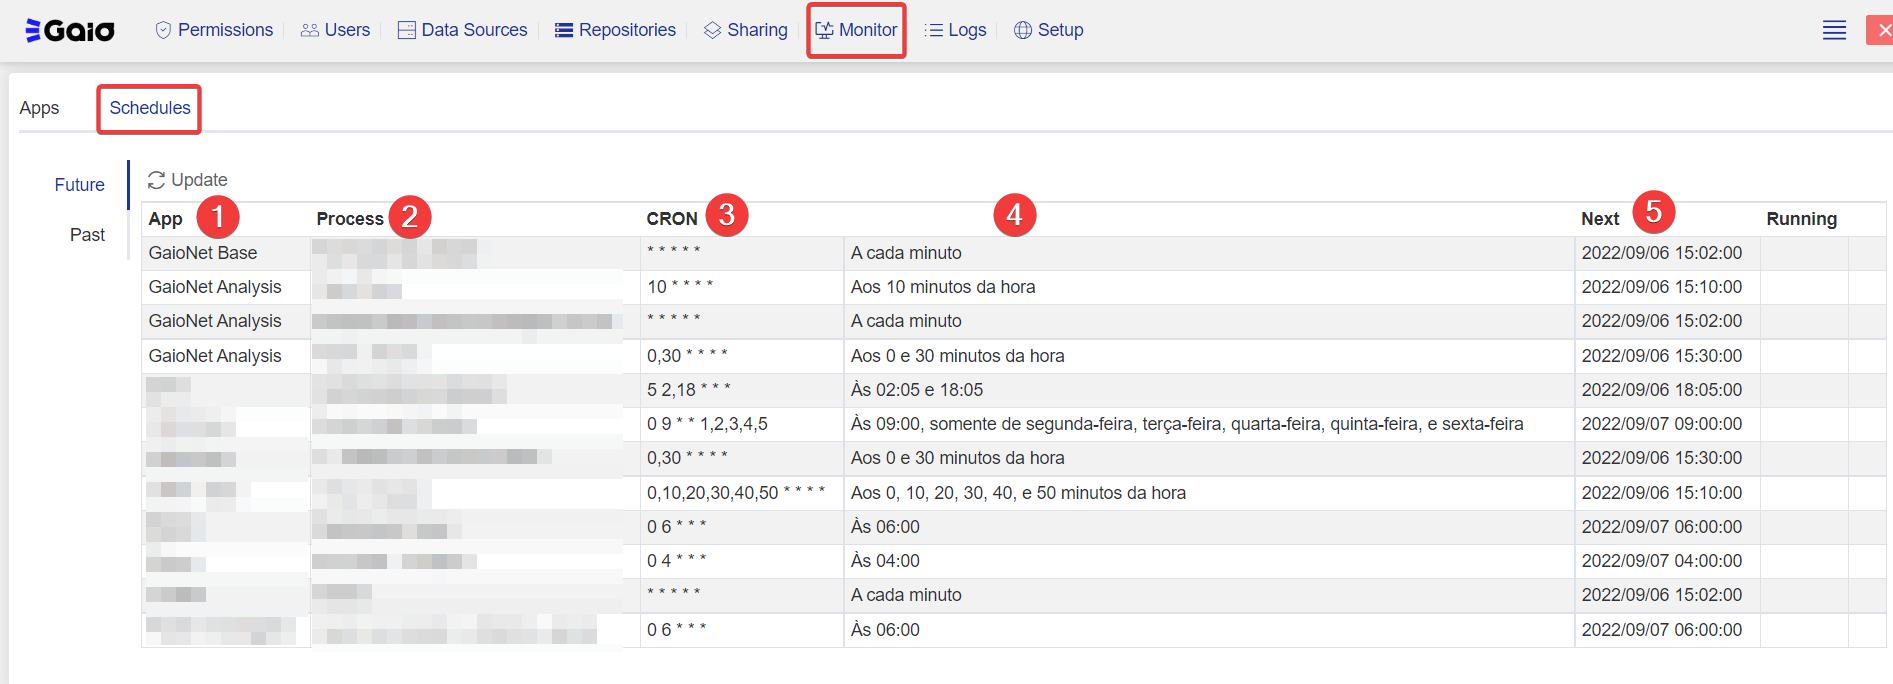Click next time 2022/09/07 09:00:00
This screenshot has height=684, width=1893.
click(1661, 424)
